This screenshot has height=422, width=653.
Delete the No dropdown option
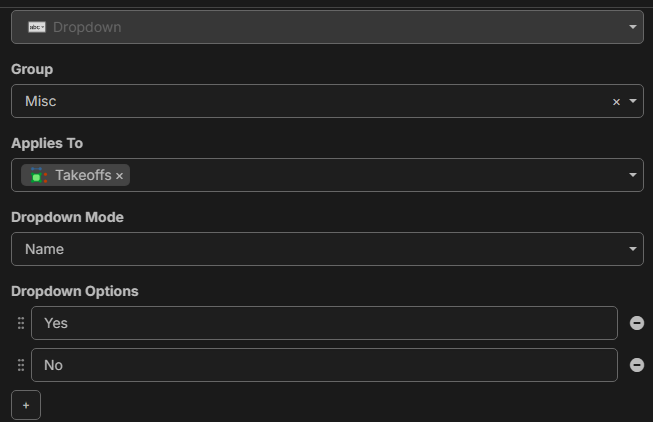pos(637,365)
